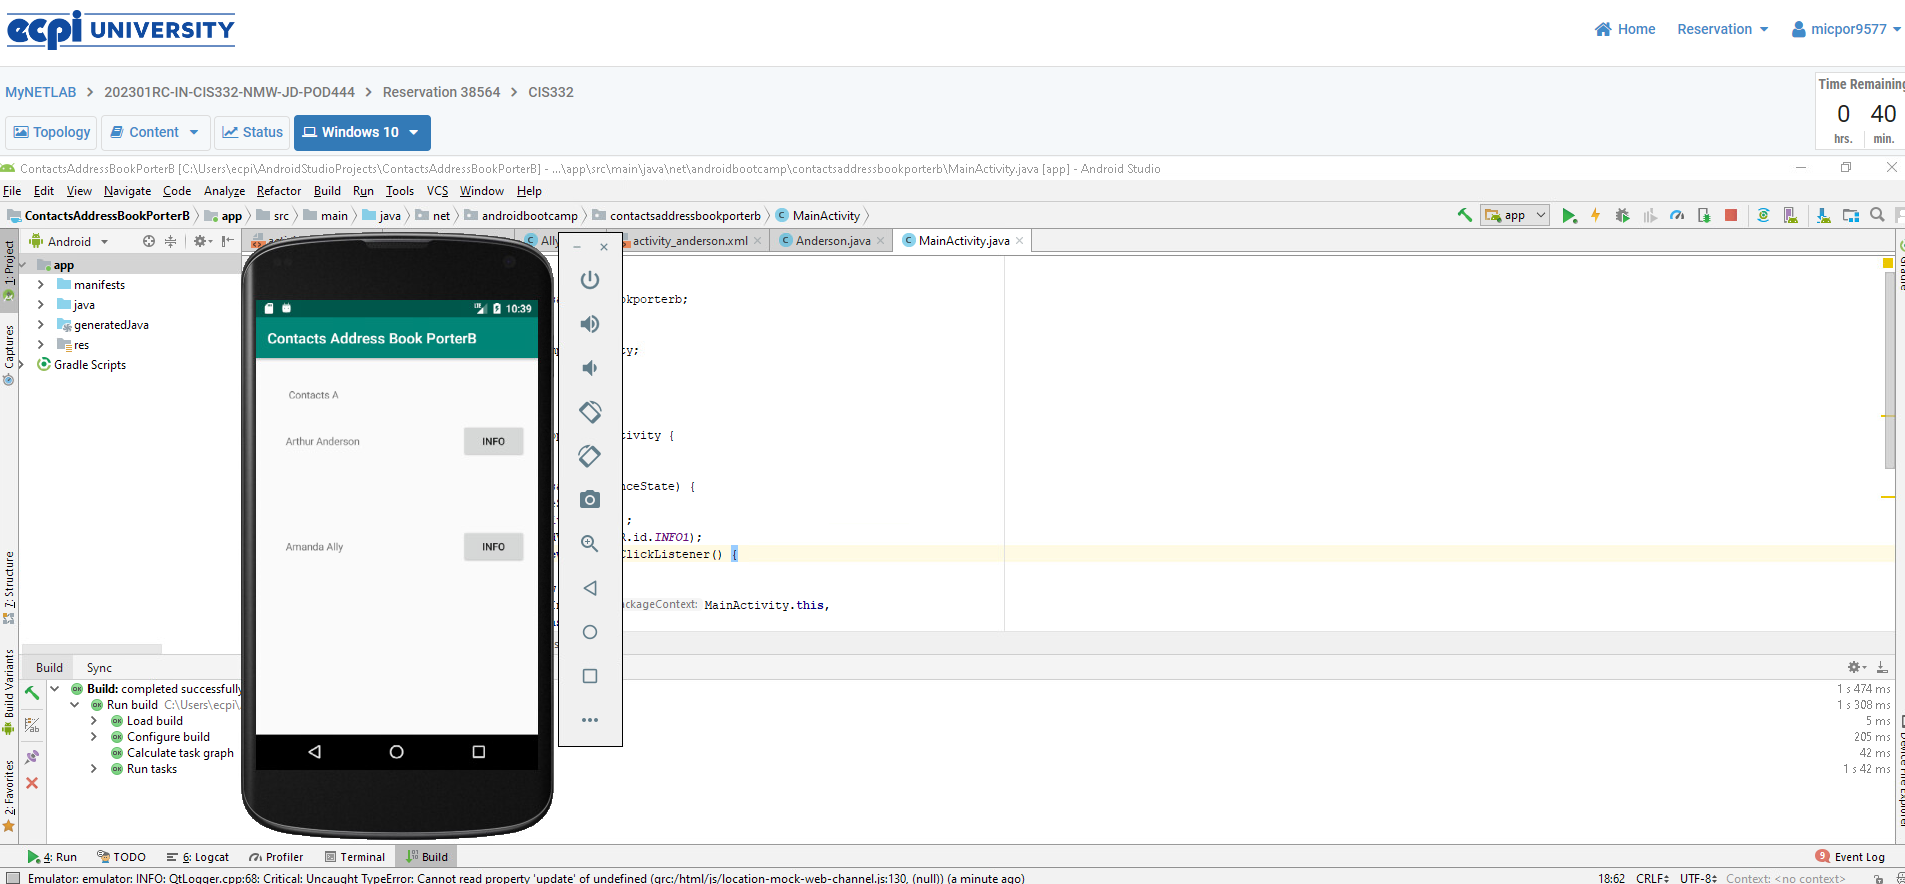This screenshot has width=1905, height=884.
Task: Open the Refactor menu
Action: (x=279, y=191)
